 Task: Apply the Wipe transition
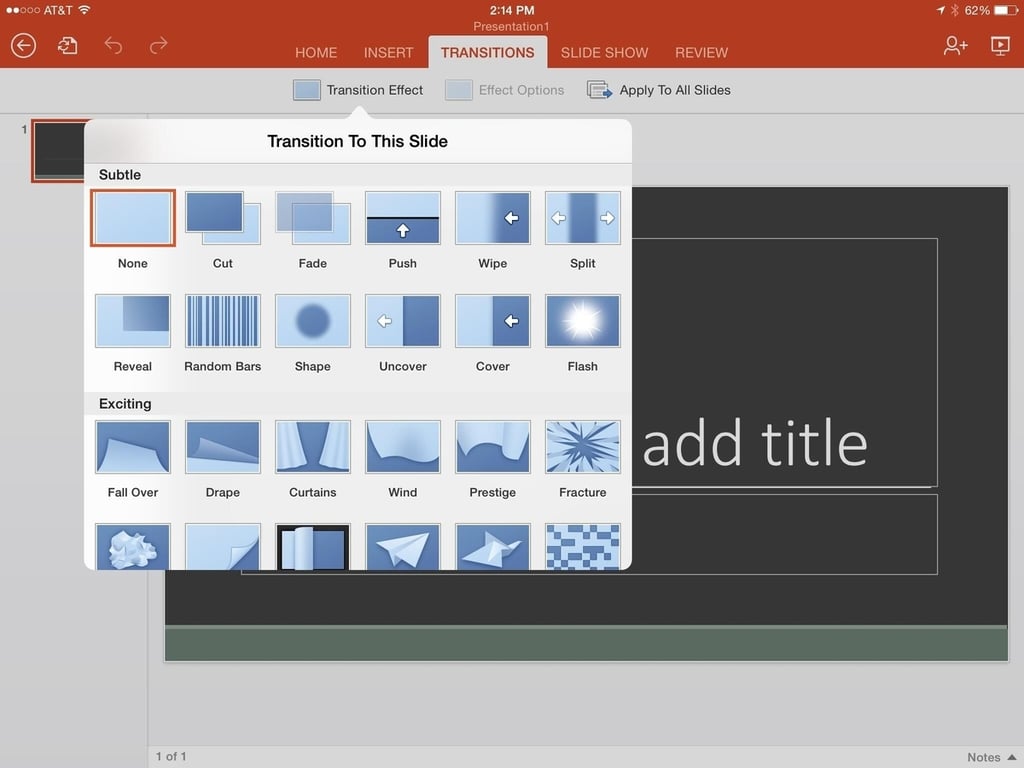492,218
